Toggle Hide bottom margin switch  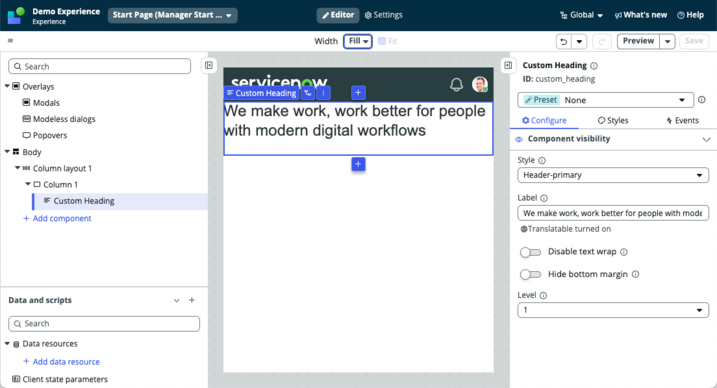pyautogui.click(x=530, y=274)
